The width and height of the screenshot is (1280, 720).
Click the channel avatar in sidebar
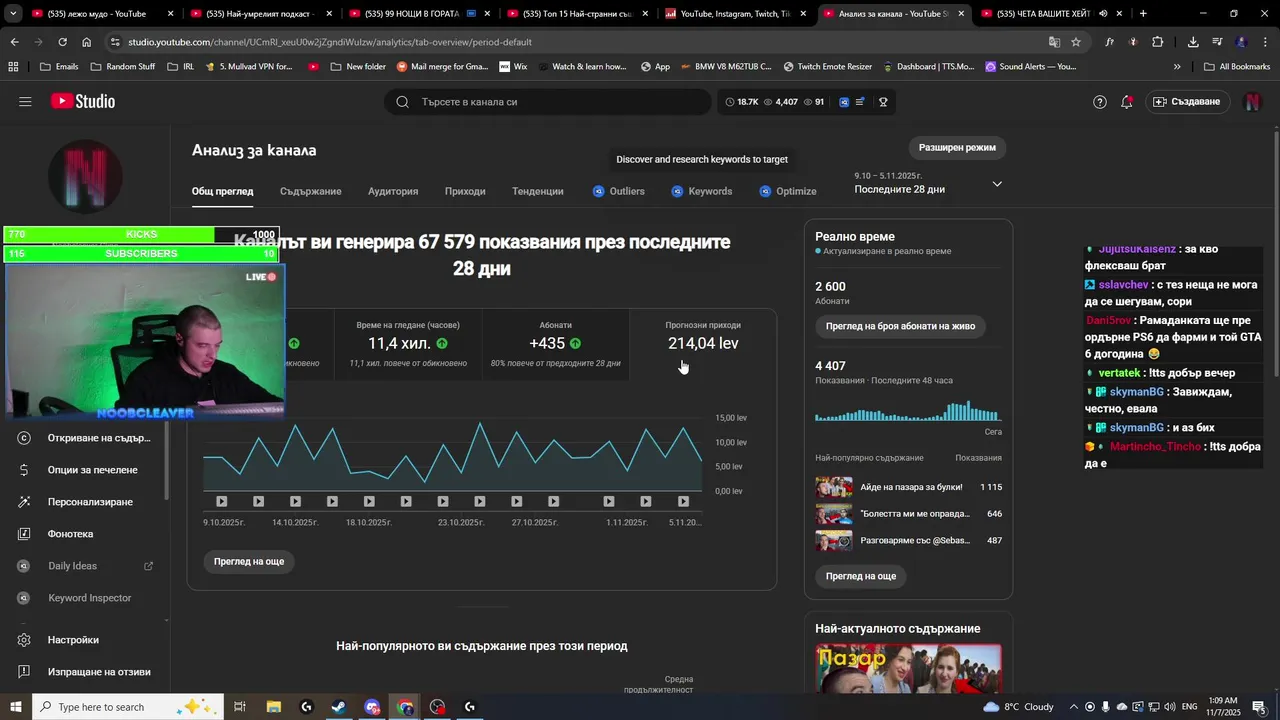pos(85,176)
